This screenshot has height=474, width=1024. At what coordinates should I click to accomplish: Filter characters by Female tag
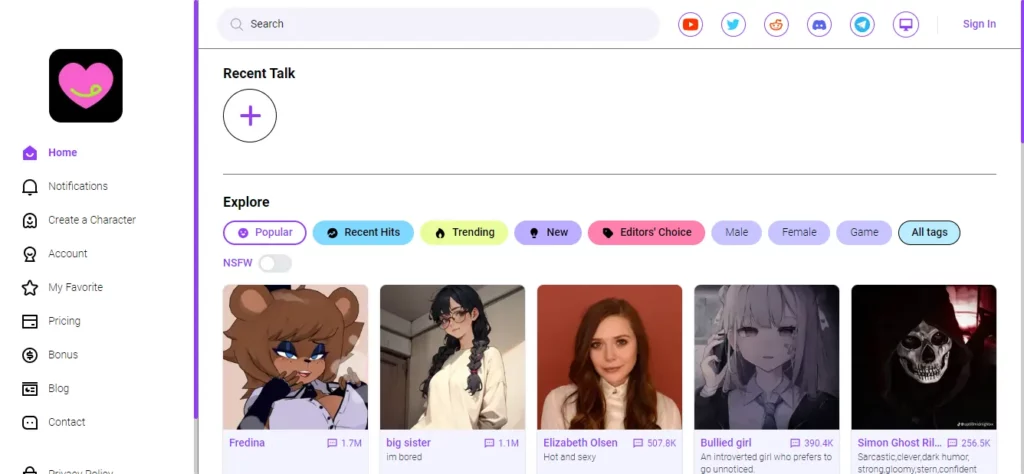[799, 232]
